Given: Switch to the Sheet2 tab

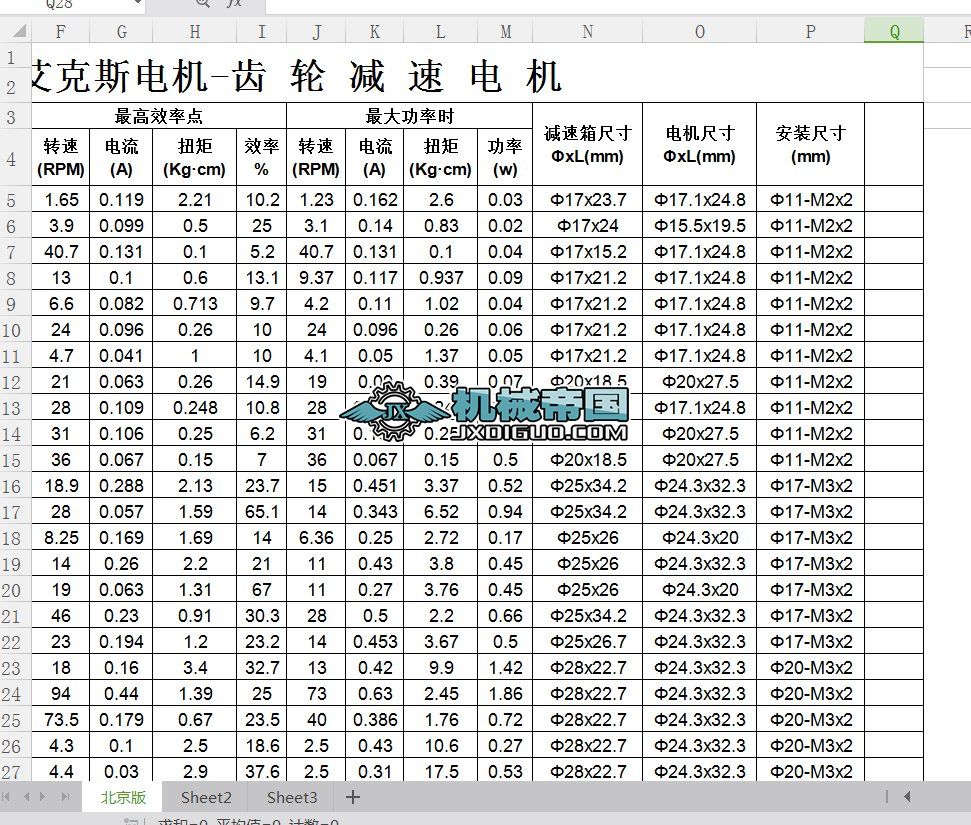Looking at the screenshot, I should [x=205, y=798].
